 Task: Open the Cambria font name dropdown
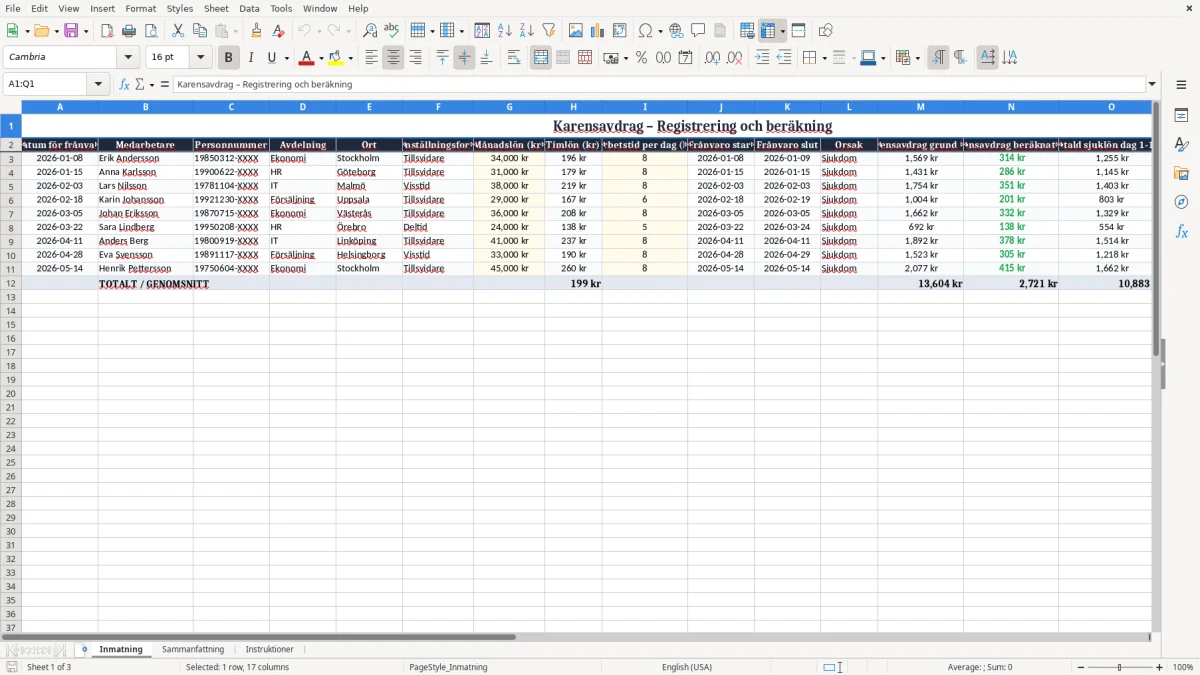point(128,58)
